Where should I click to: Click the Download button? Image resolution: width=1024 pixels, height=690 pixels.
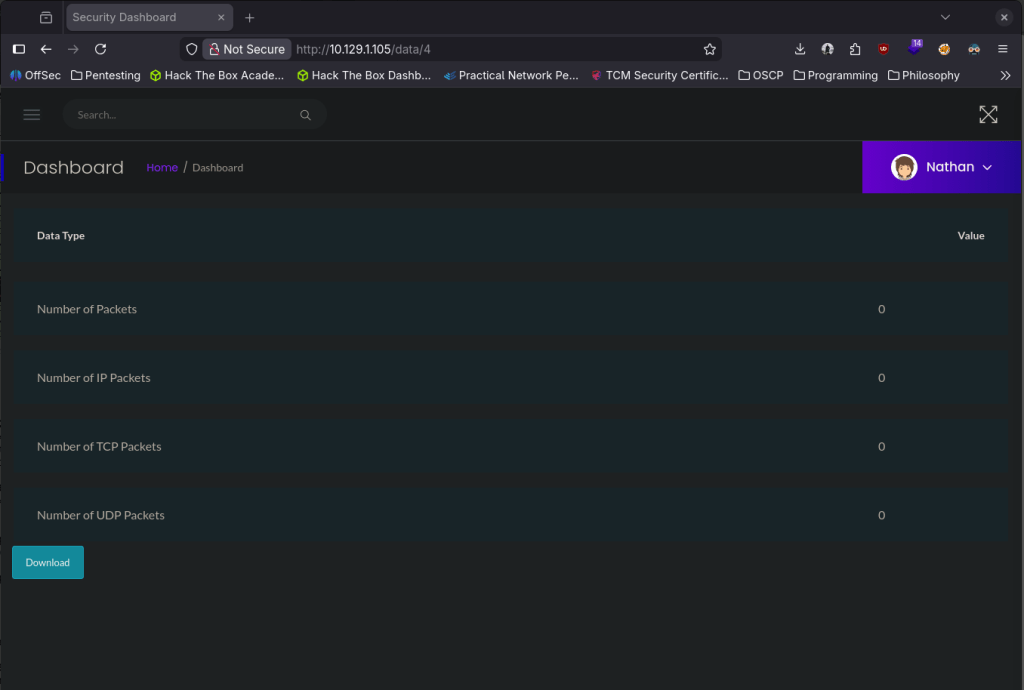click(x=48, y=562)
